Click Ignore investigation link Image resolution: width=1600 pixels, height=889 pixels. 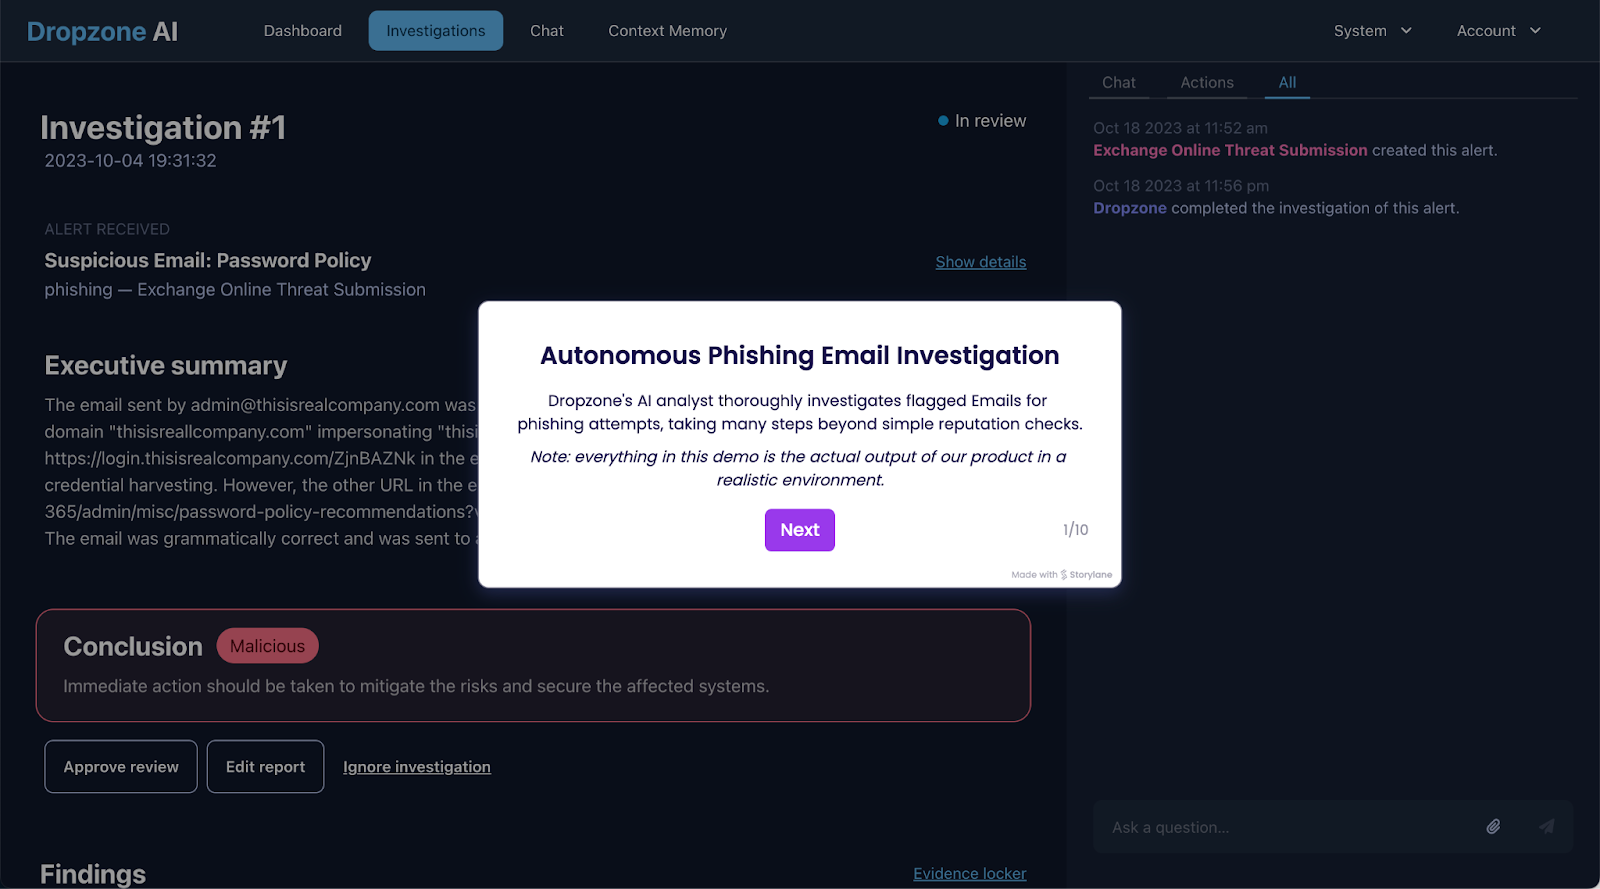pos(417,767)
